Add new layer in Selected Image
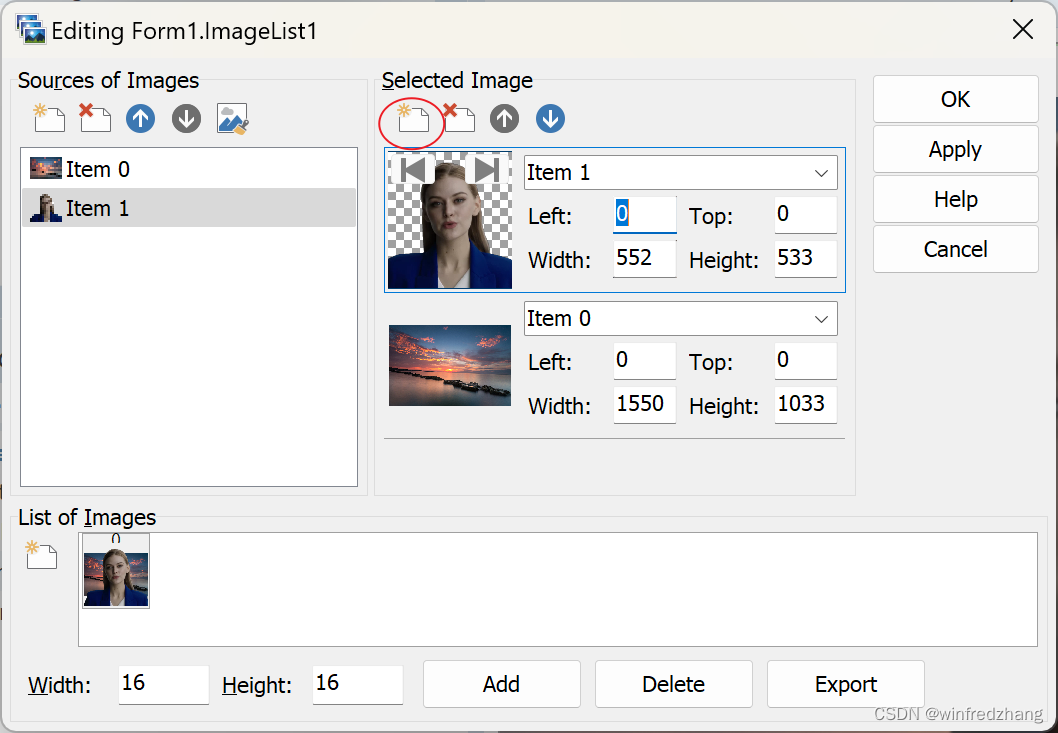 coord(413,119)
